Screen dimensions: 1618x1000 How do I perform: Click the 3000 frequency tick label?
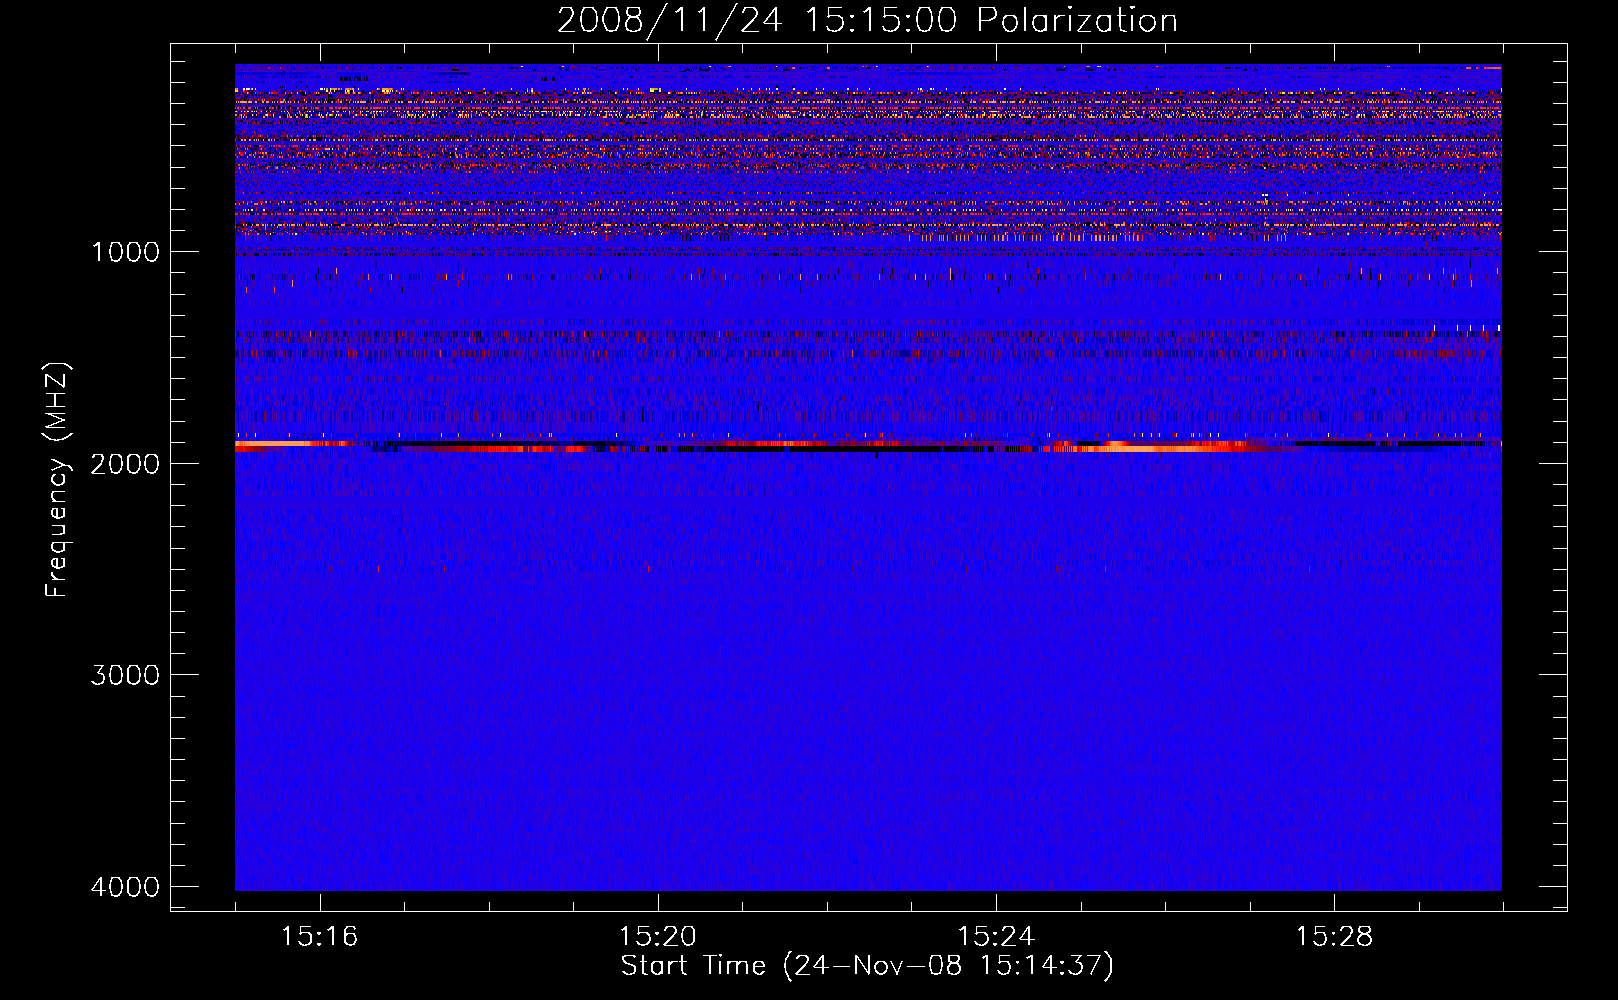pos(125,675)
